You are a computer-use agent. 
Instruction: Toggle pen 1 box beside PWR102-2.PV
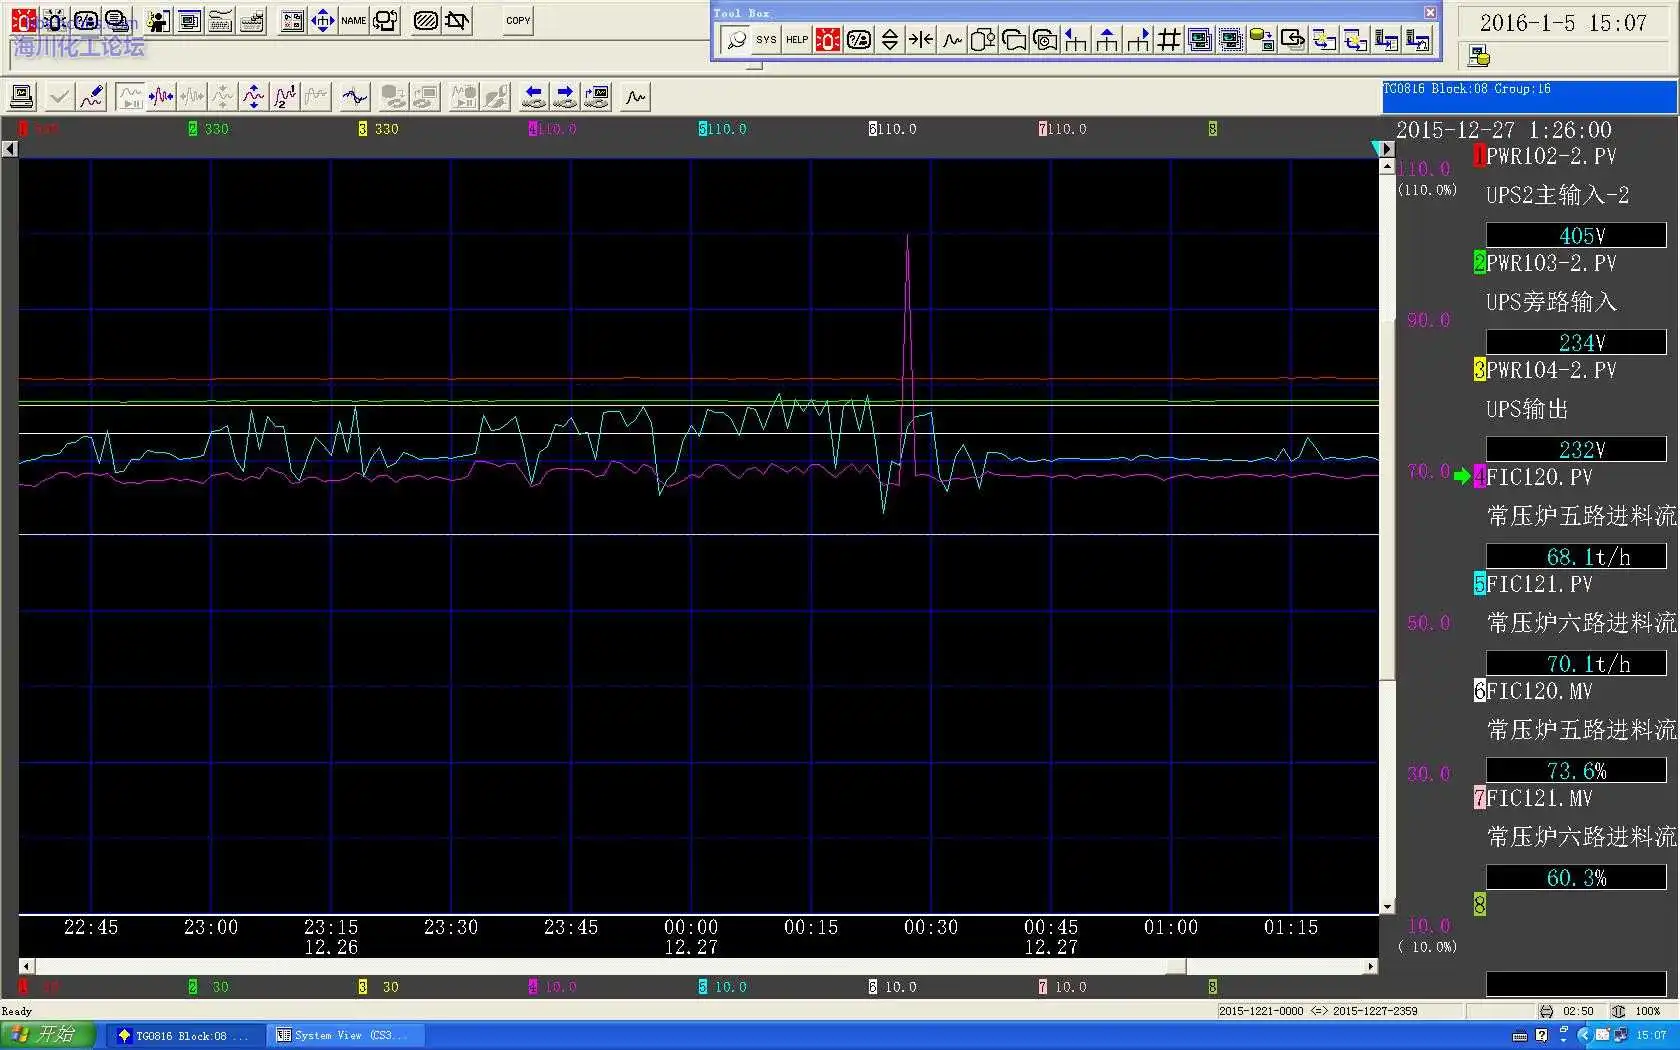[1479, 156]
